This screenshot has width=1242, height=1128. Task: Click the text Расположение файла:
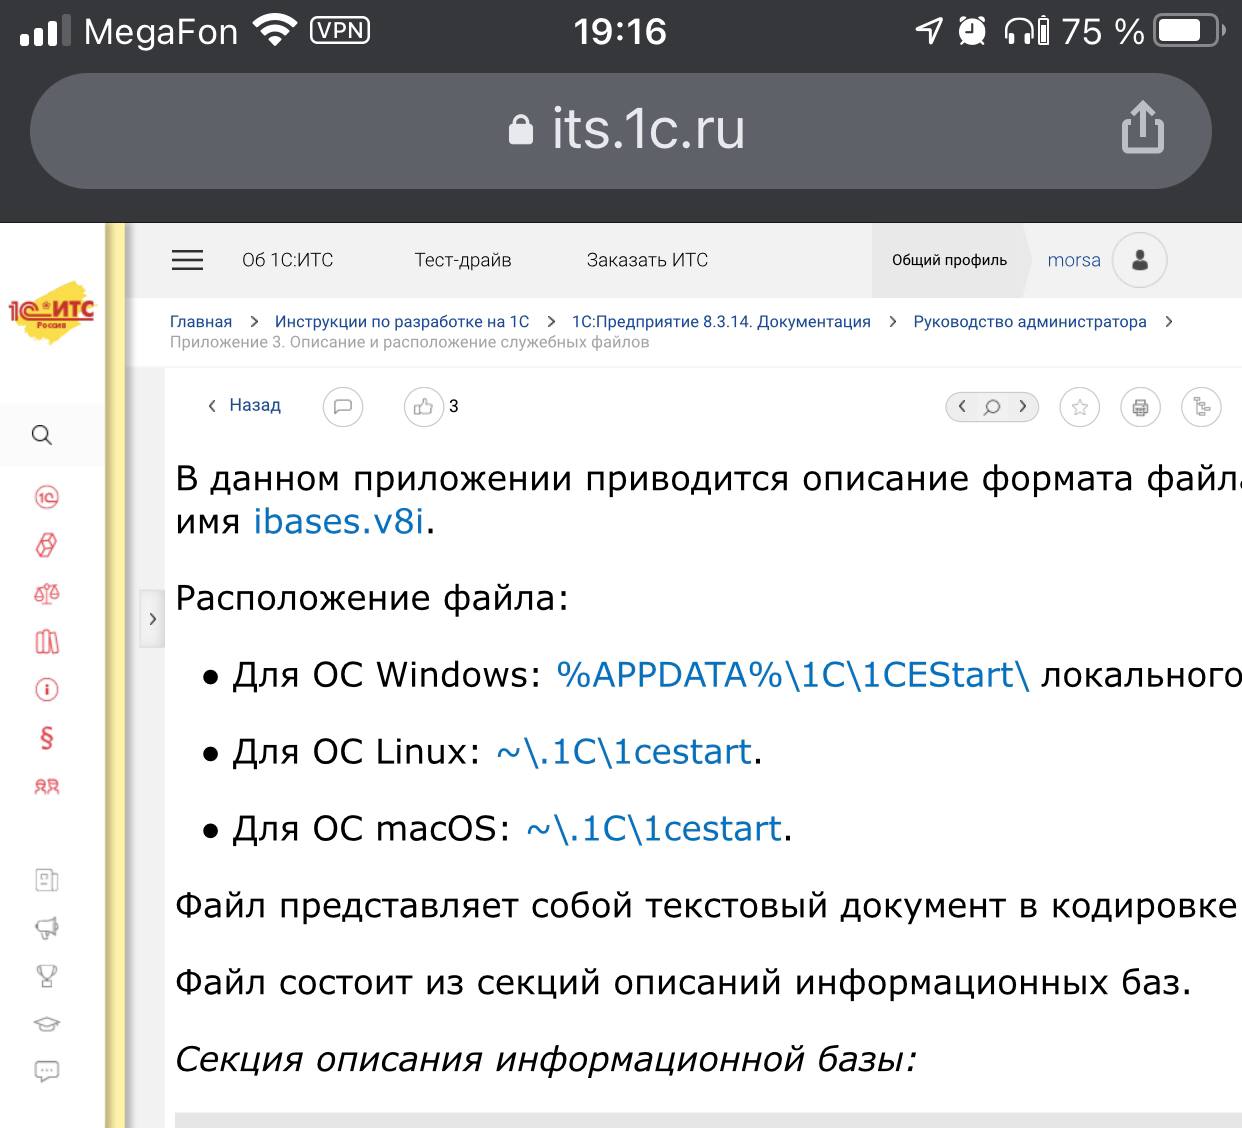coord(372,598)
